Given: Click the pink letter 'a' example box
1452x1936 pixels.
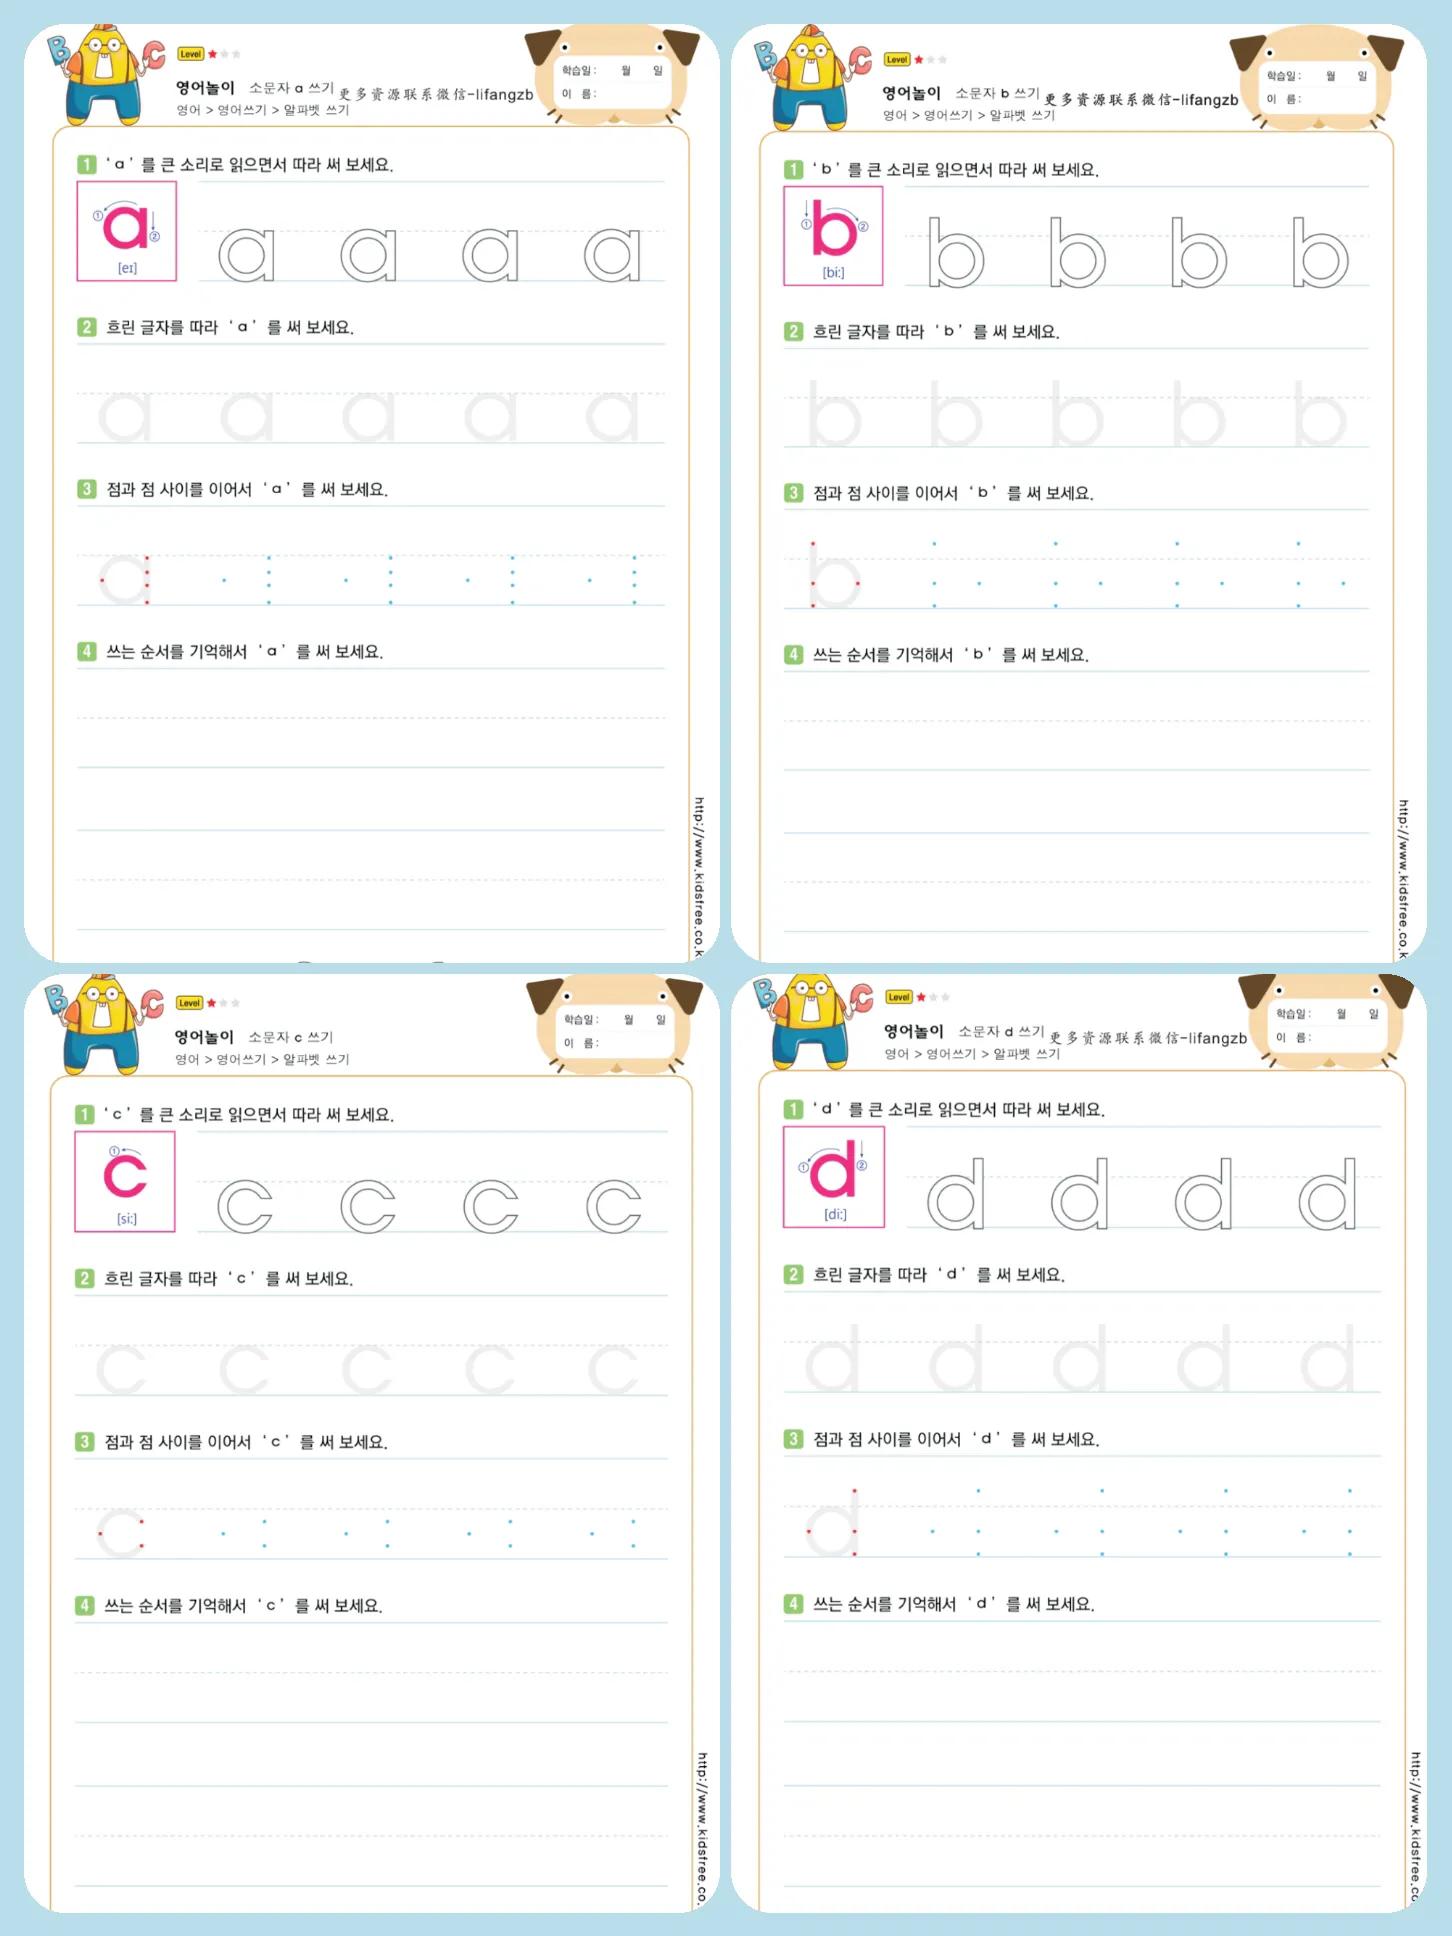Looking at the screenshot, I should click(127, 231).
